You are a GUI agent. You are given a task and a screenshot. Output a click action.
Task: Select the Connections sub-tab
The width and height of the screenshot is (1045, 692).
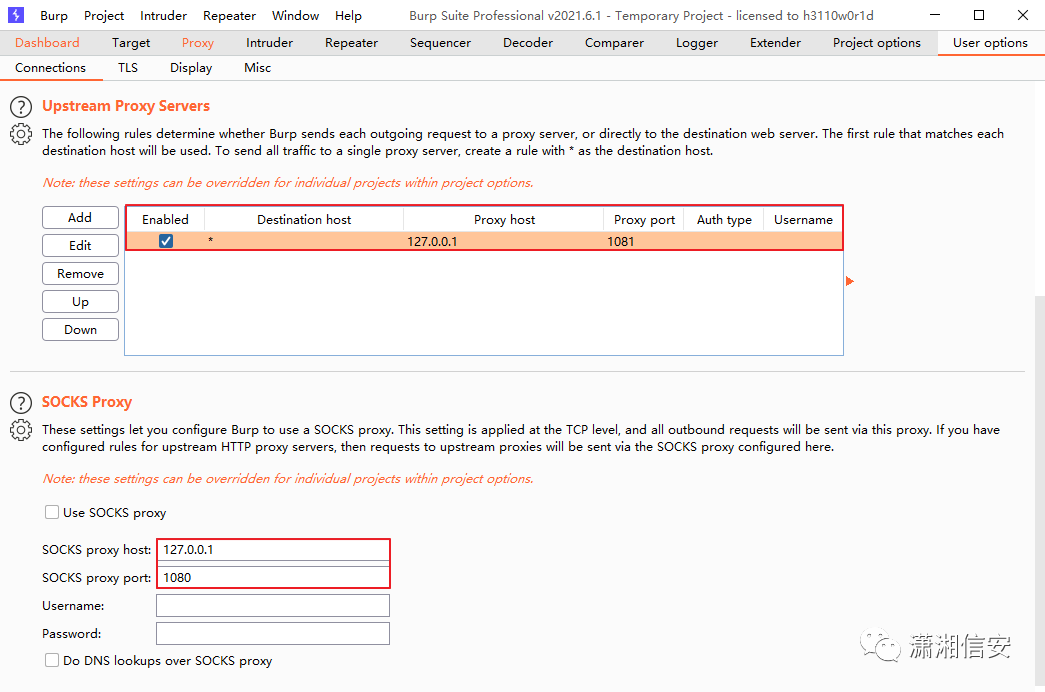point(51,68)
